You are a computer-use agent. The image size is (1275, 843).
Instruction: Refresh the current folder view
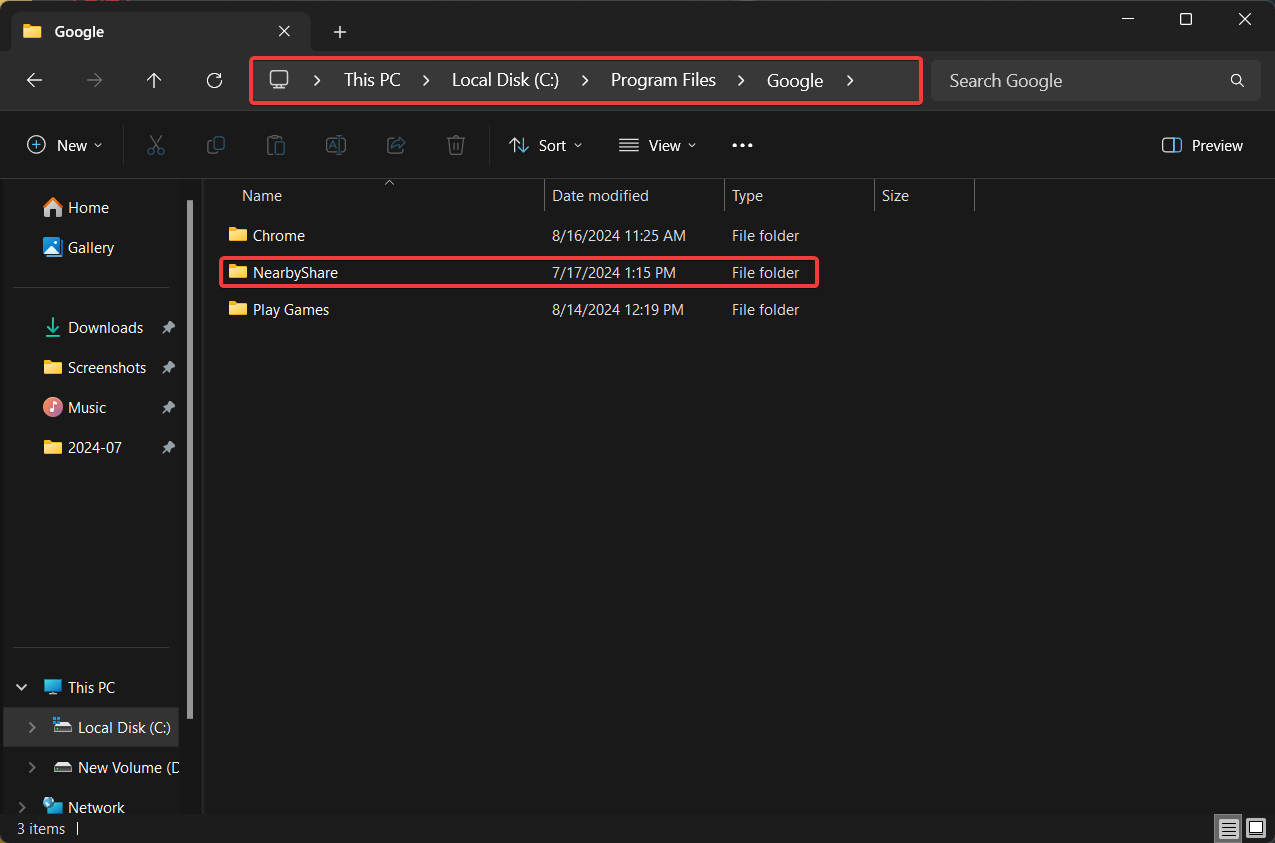pyautogui.click(x=214, y=81)
